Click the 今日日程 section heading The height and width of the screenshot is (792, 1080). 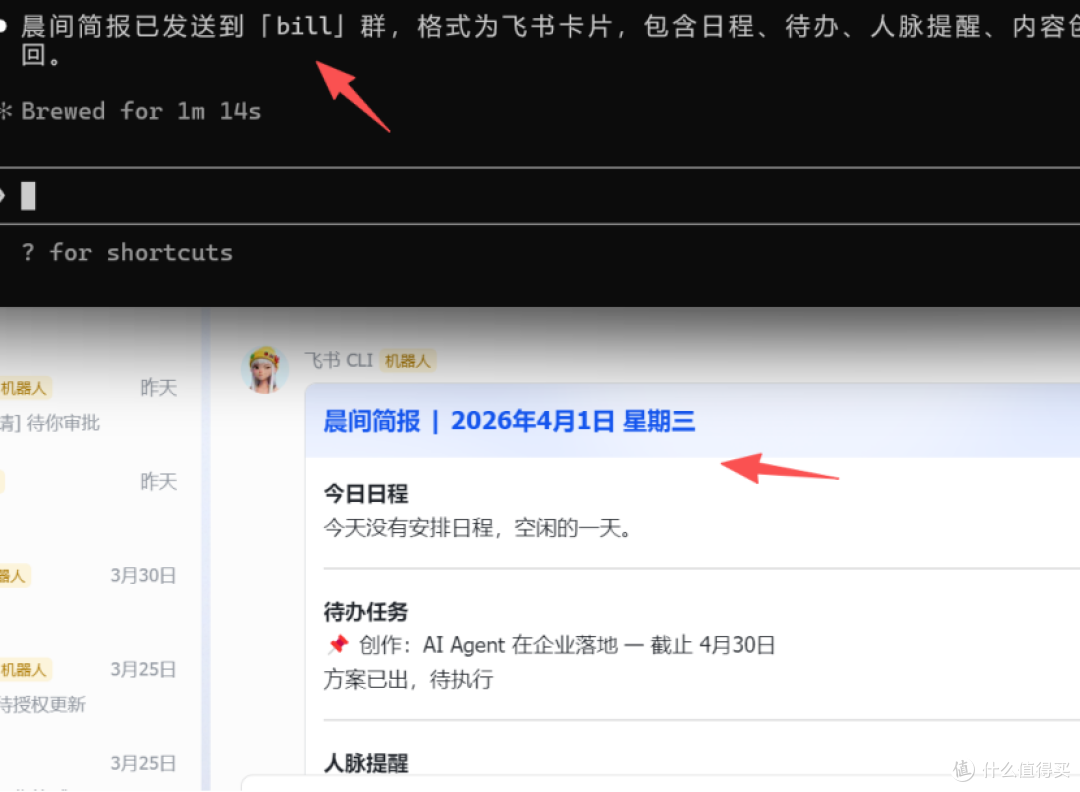click(x=366, y=493)
